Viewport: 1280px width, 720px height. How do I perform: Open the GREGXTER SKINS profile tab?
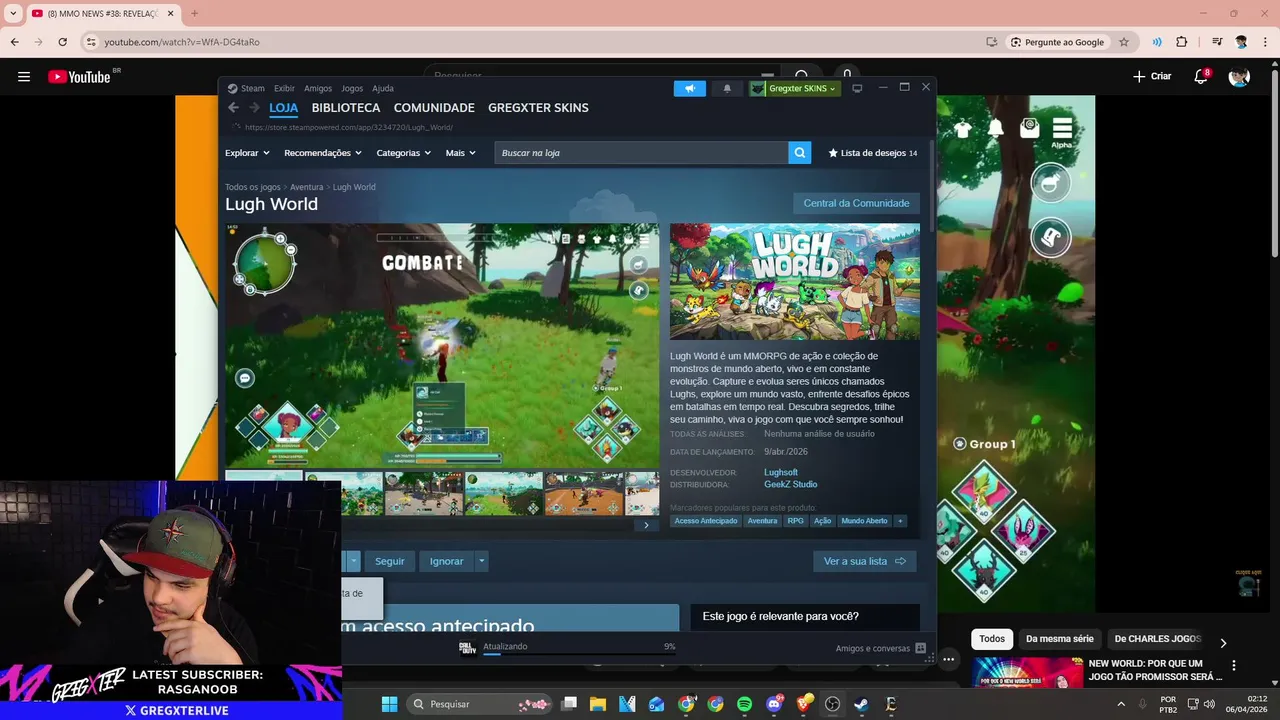538,108
